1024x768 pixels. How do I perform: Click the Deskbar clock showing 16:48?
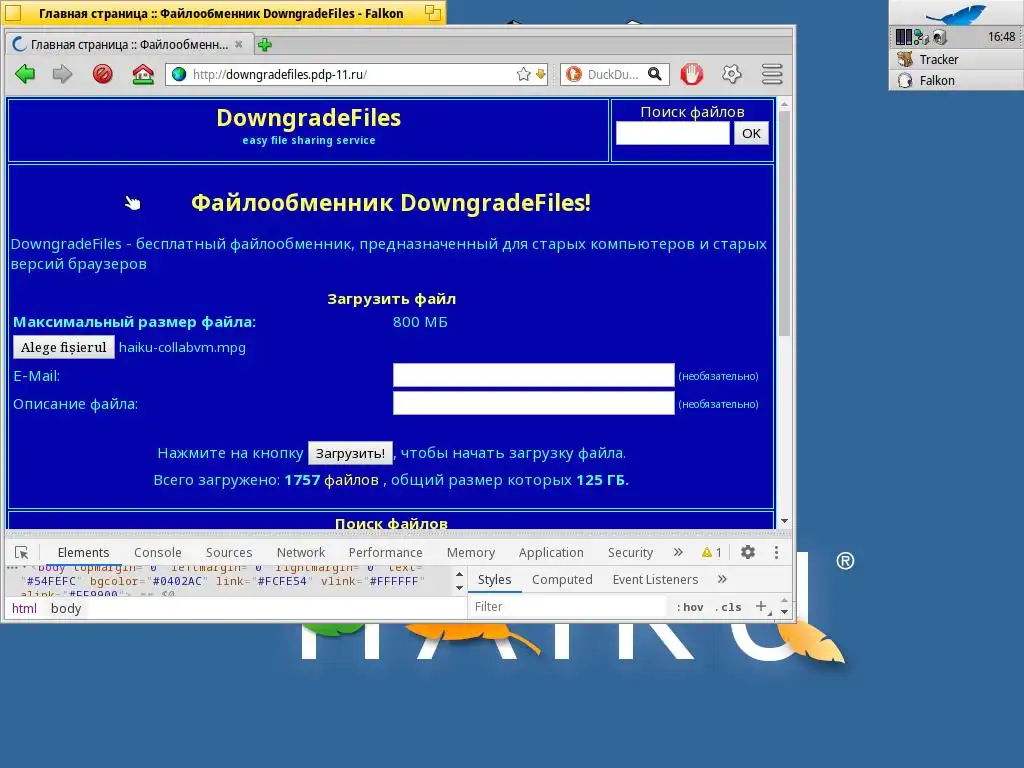(1001, 37)
